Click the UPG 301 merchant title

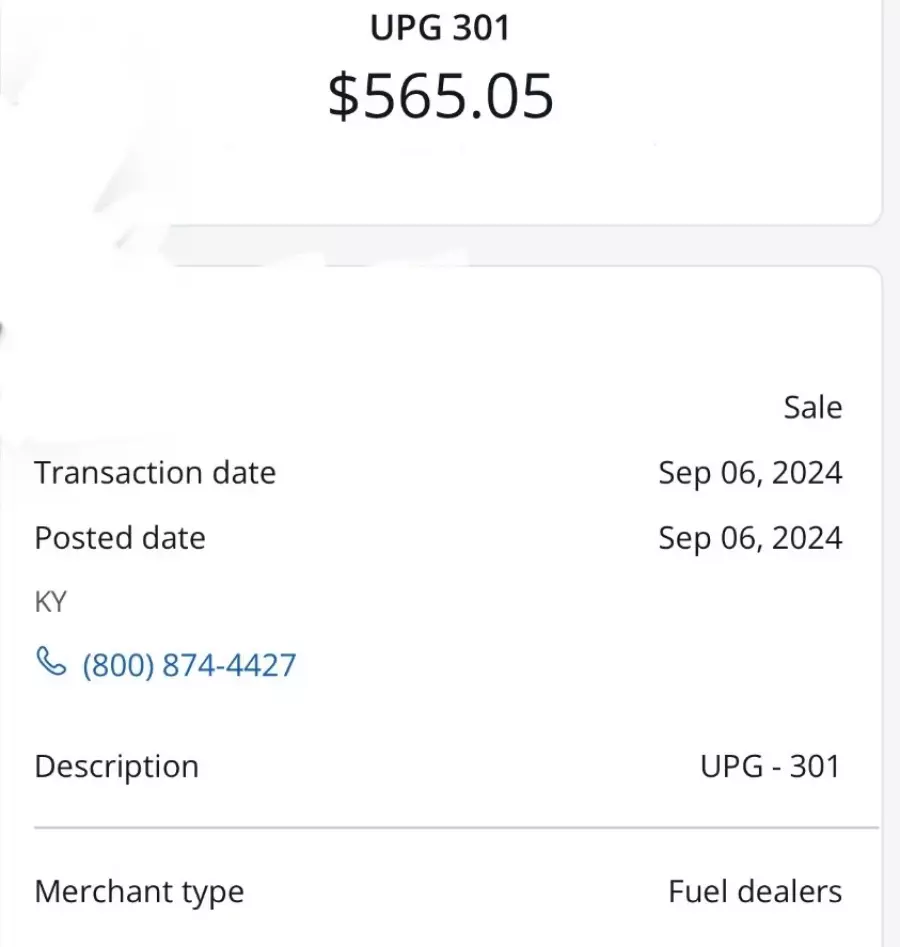tap(440, 28)
